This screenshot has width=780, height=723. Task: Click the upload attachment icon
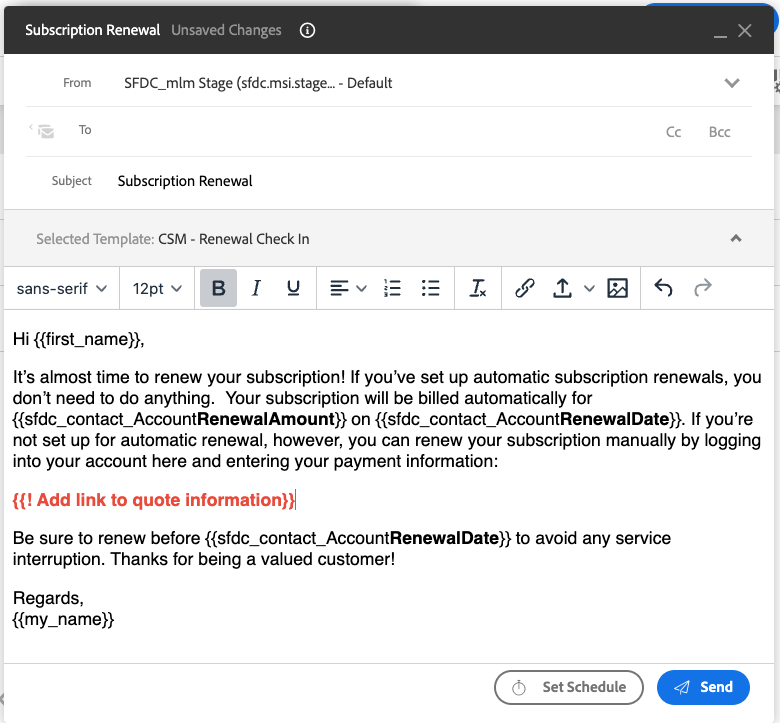click(x=563, y=288)
